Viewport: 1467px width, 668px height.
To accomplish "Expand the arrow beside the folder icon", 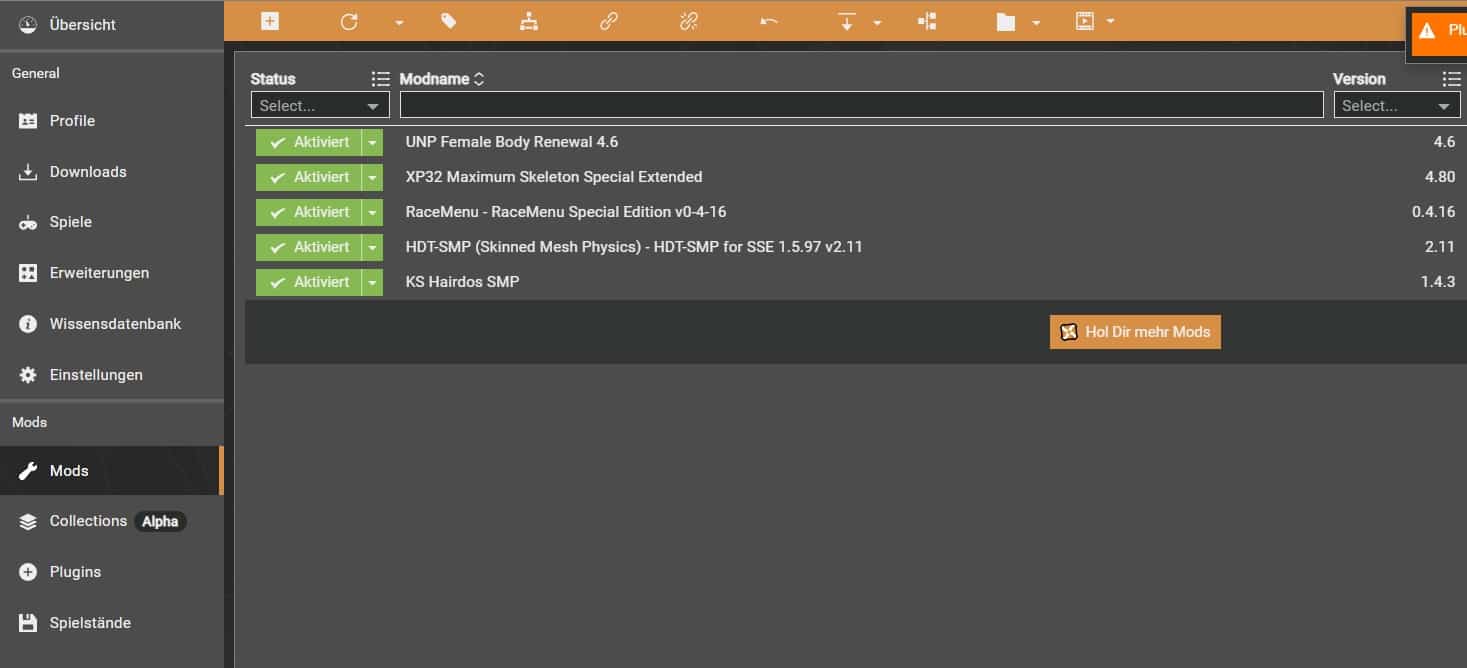I will click(1036, 22).
